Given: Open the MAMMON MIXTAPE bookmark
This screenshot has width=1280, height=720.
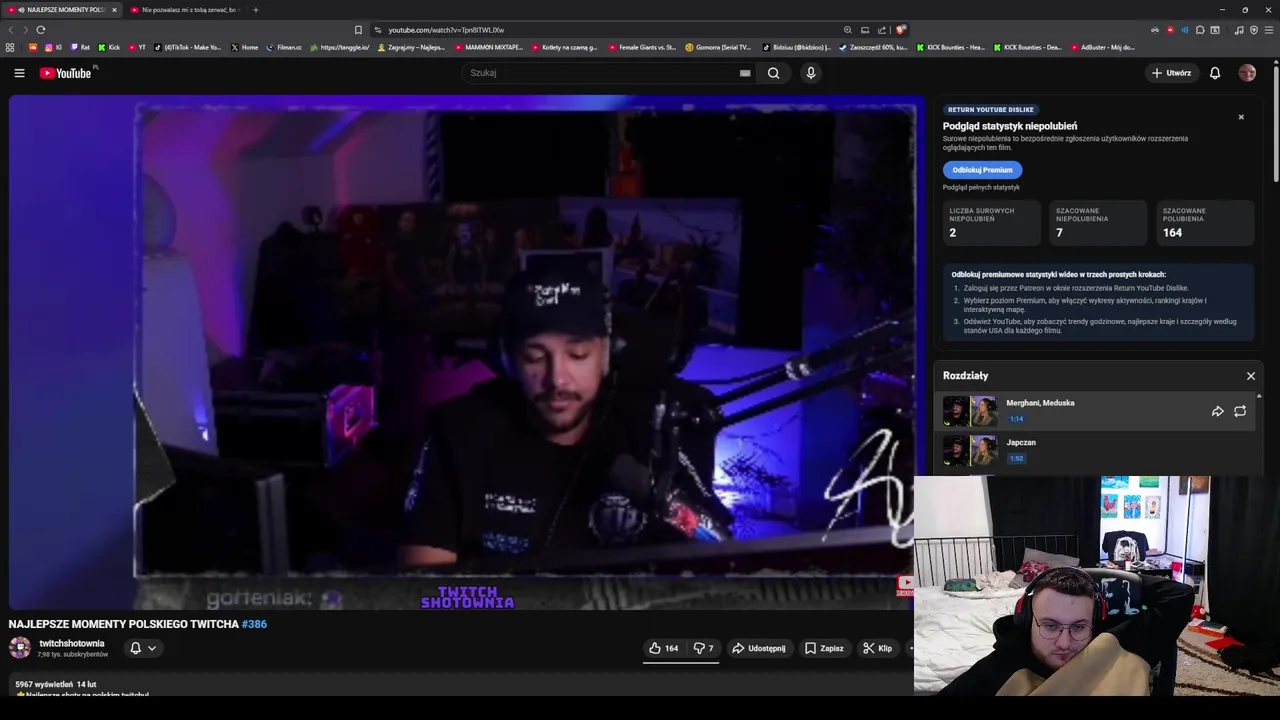Looking at the screenshot, I should tap(489, 47).
